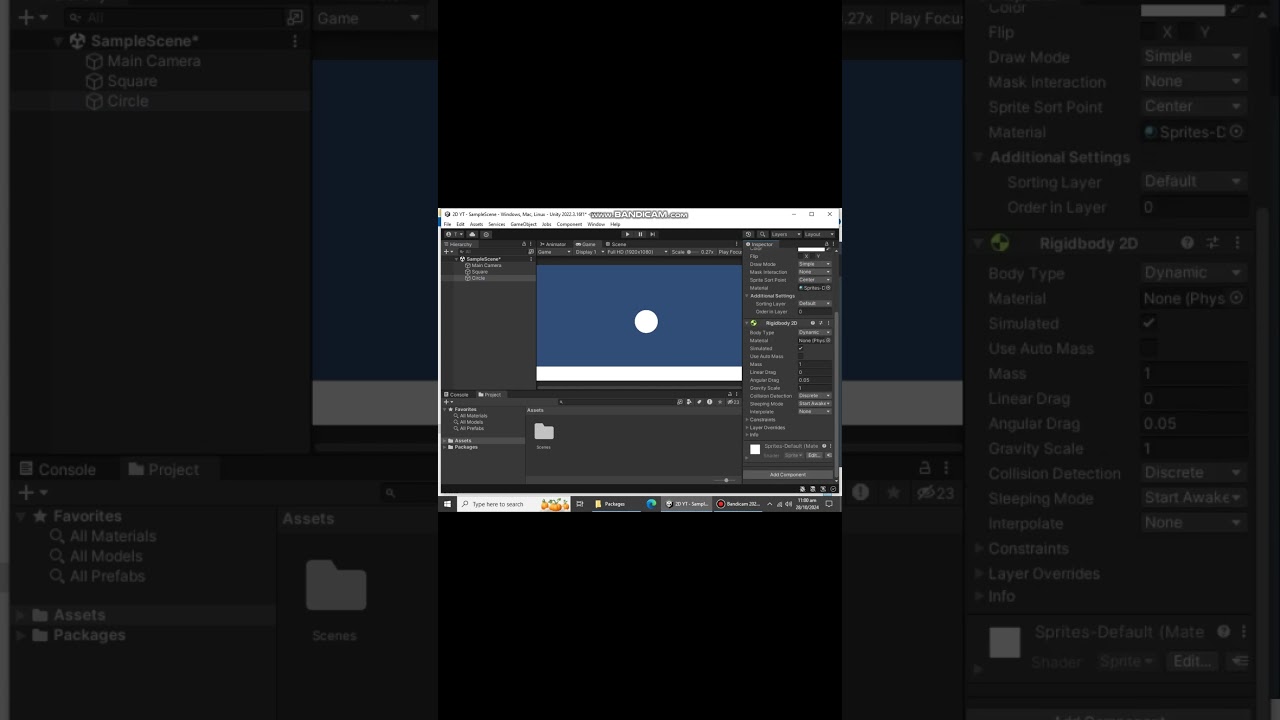The height and width of the screenshot is (720, 1280).
Task: Toggle Flip X checkbox
Action: coord(800,256)
